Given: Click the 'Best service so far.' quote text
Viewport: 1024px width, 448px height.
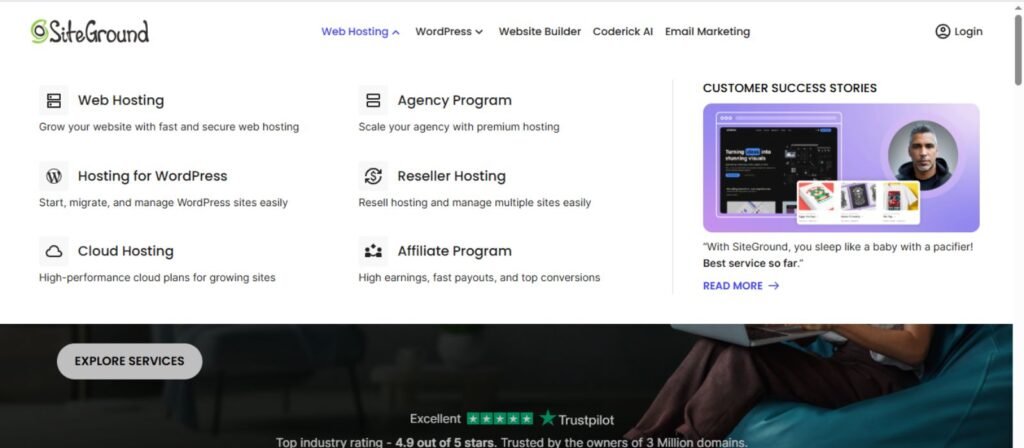Looking at the screenshot, I should coord(753,263).
